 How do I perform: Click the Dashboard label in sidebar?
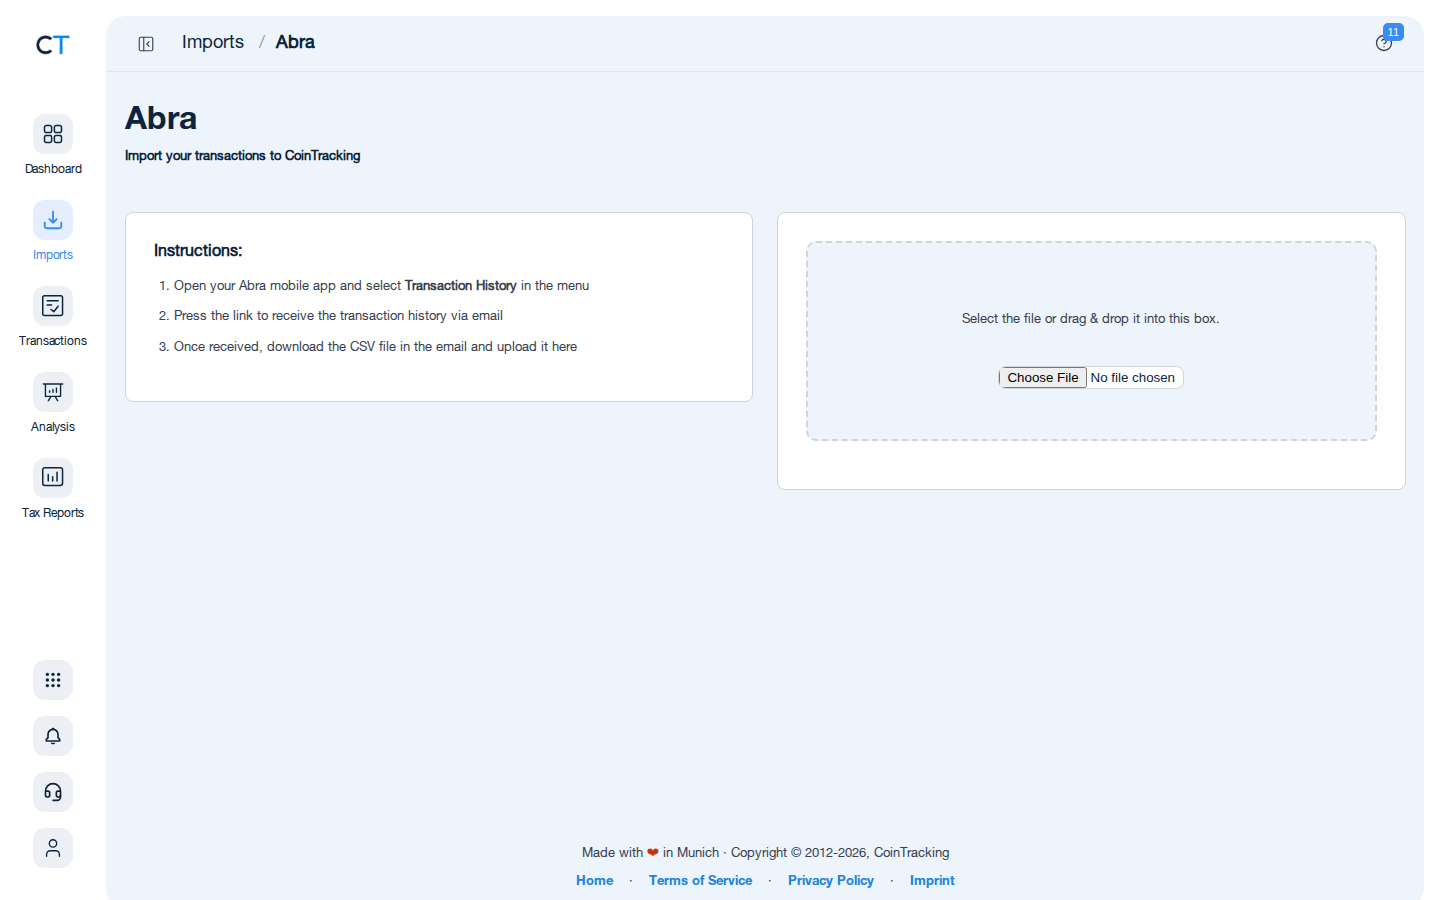[x=53, y=169]
